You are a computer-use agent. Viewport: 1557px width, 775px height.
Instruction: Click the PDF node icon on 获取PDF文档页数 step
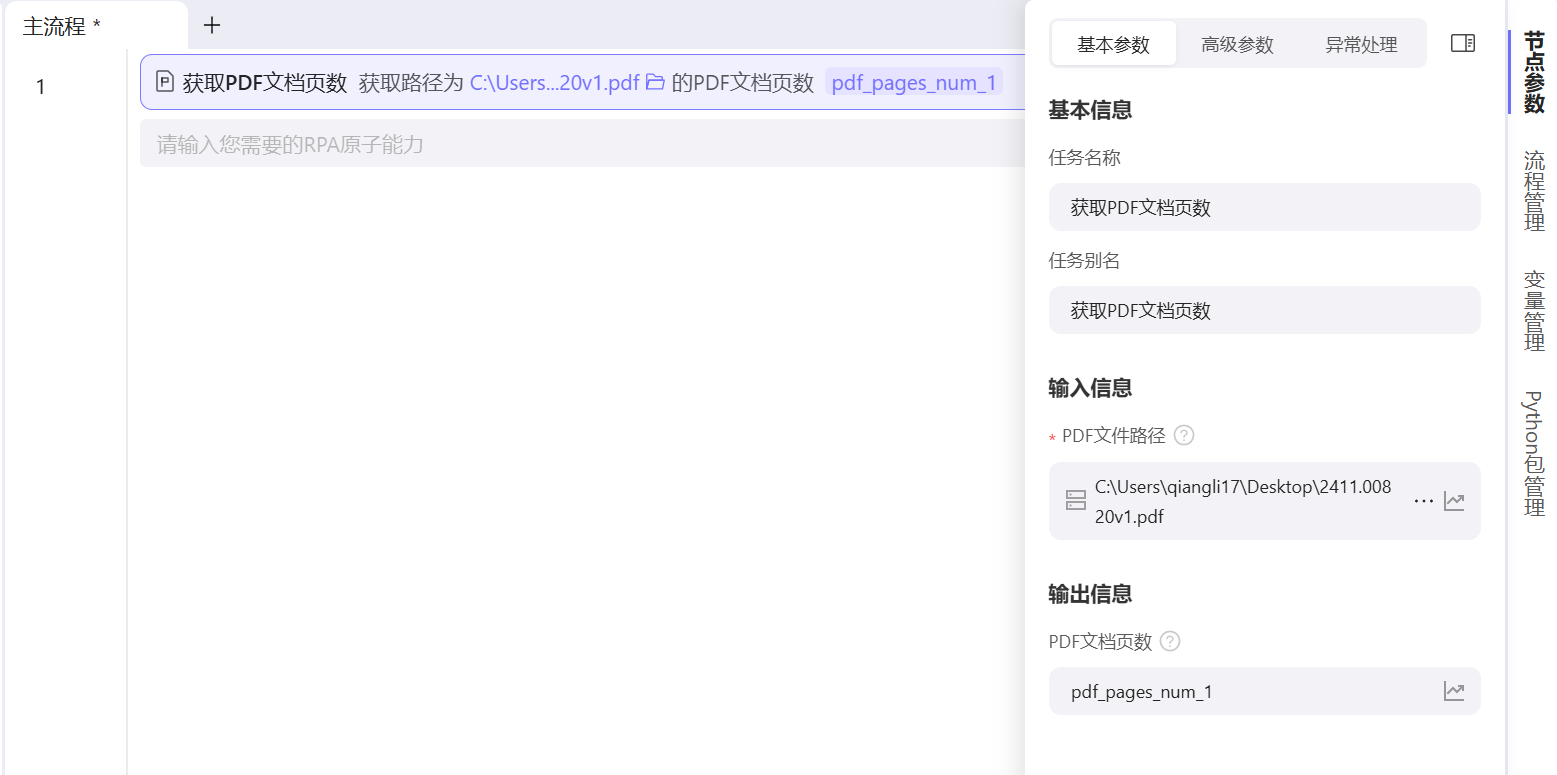tap(164, 81)
